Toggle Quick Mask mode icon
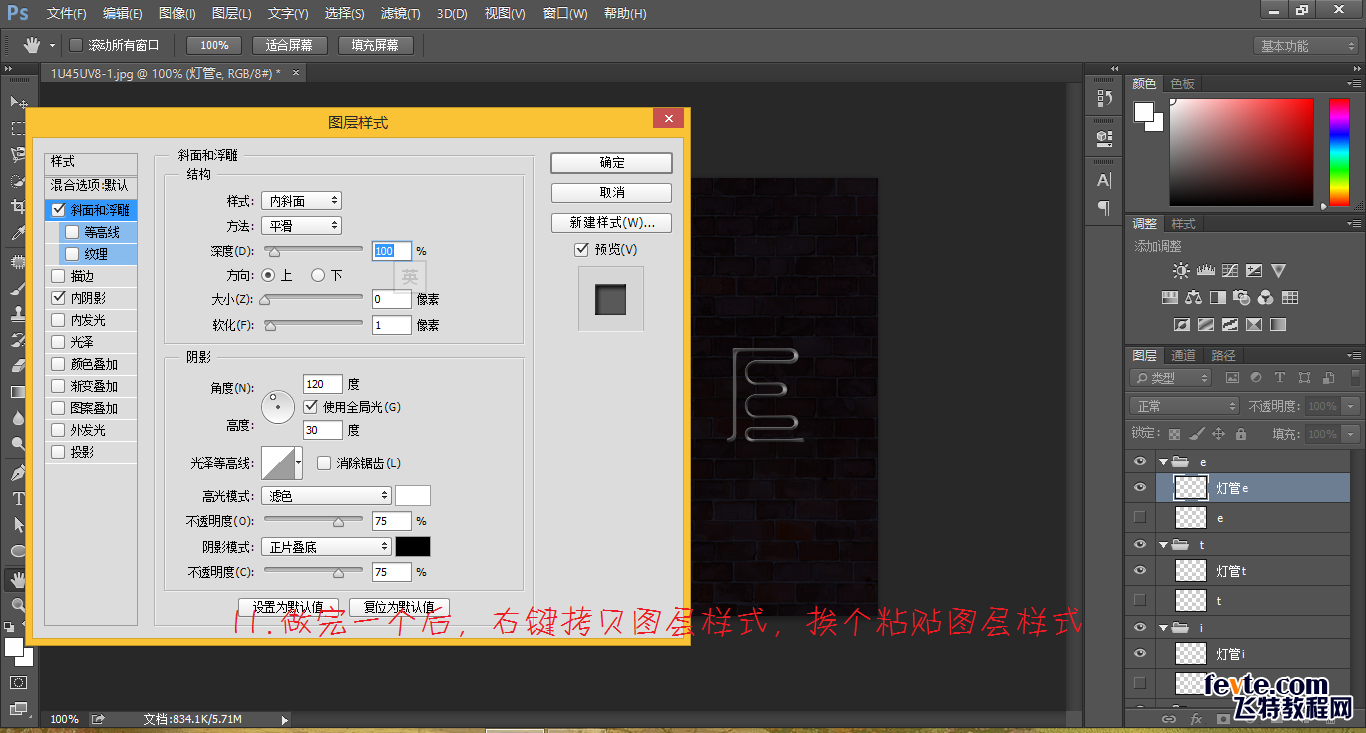The width and height of the screenshot is (1366, 733). (x=18, y=684)
